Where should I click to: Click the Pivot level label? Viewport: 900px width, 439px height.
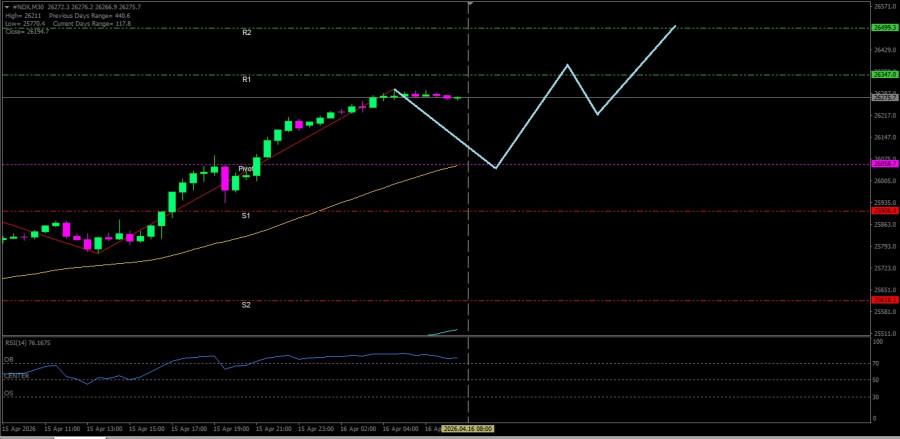pos(246,169)
